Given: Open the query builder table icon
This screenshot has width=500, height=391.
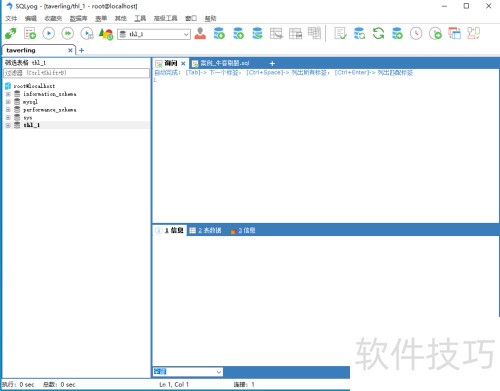Looking at the screenshot, I should coord(295,33).
